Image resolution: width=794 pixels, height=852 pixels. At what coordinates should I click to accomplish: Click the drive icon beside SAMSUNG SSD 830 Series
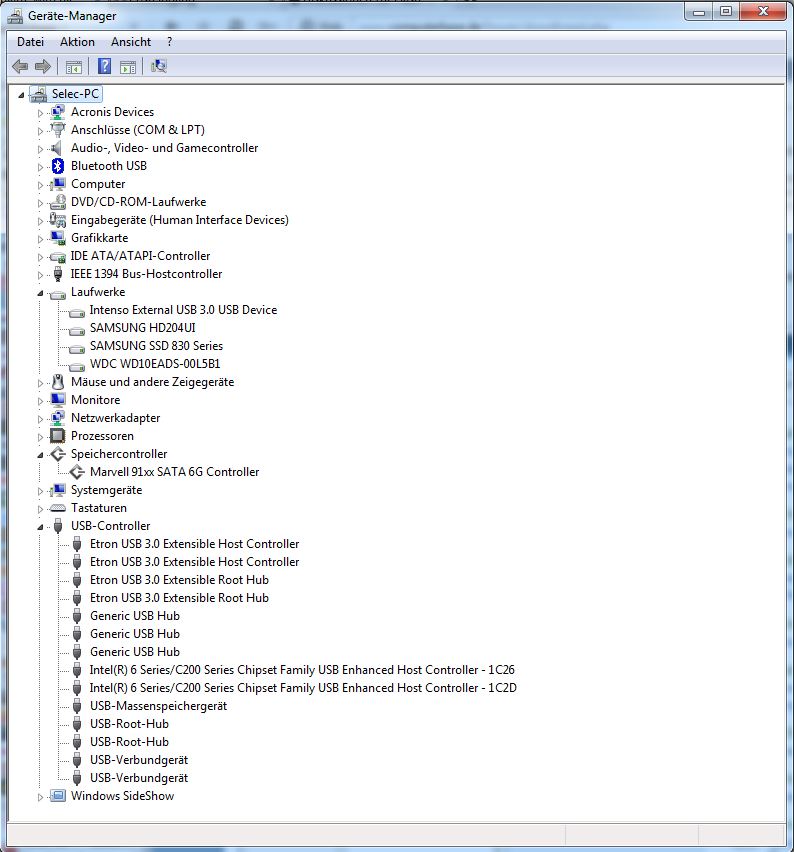[77, 348]
